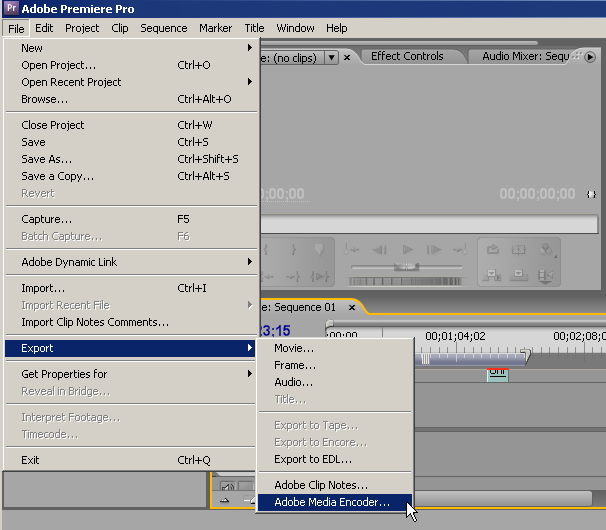The image size is (606, 530).
Task: Click the timeline viewing area bar
Action: (x=468, y=323)
